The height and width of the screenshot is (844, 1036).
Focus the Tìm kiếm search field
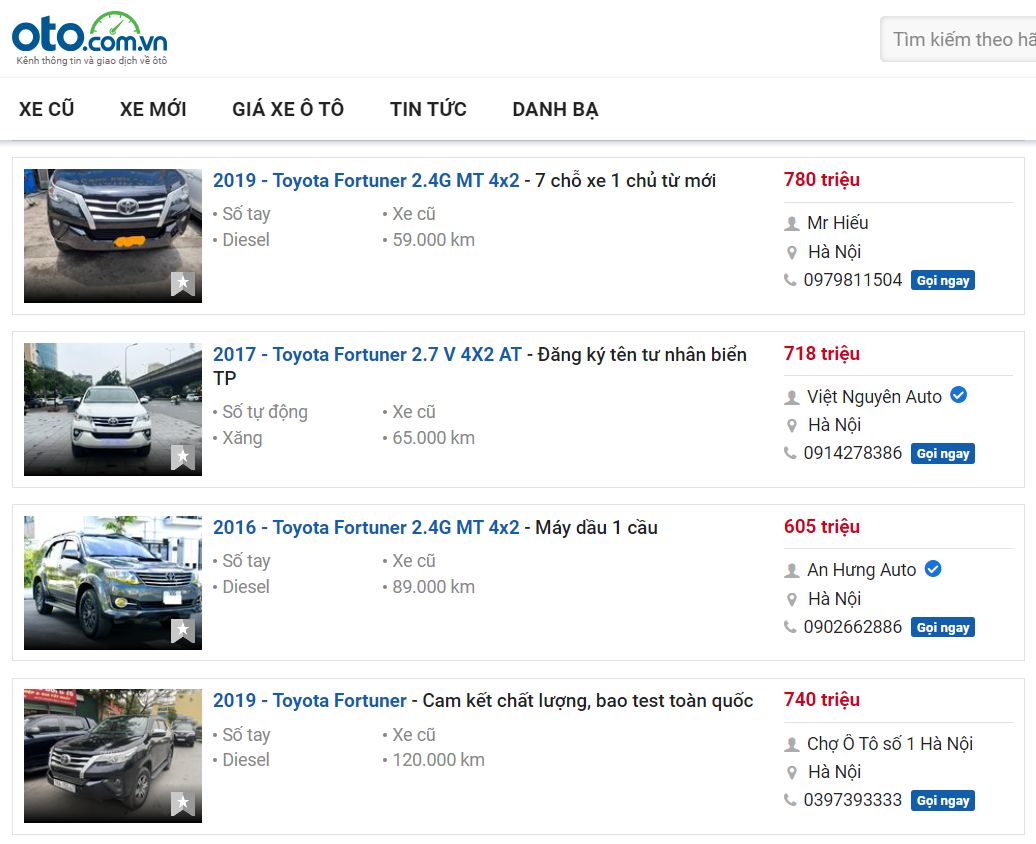pyautogui.click(x=958, y=40)
